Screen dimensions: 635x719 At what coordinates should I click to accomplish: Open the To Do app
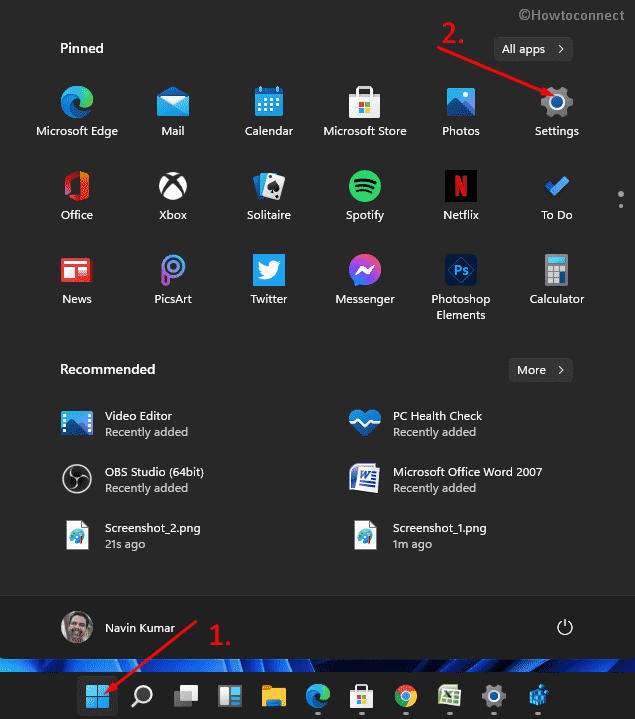click(x=557, y=195)
